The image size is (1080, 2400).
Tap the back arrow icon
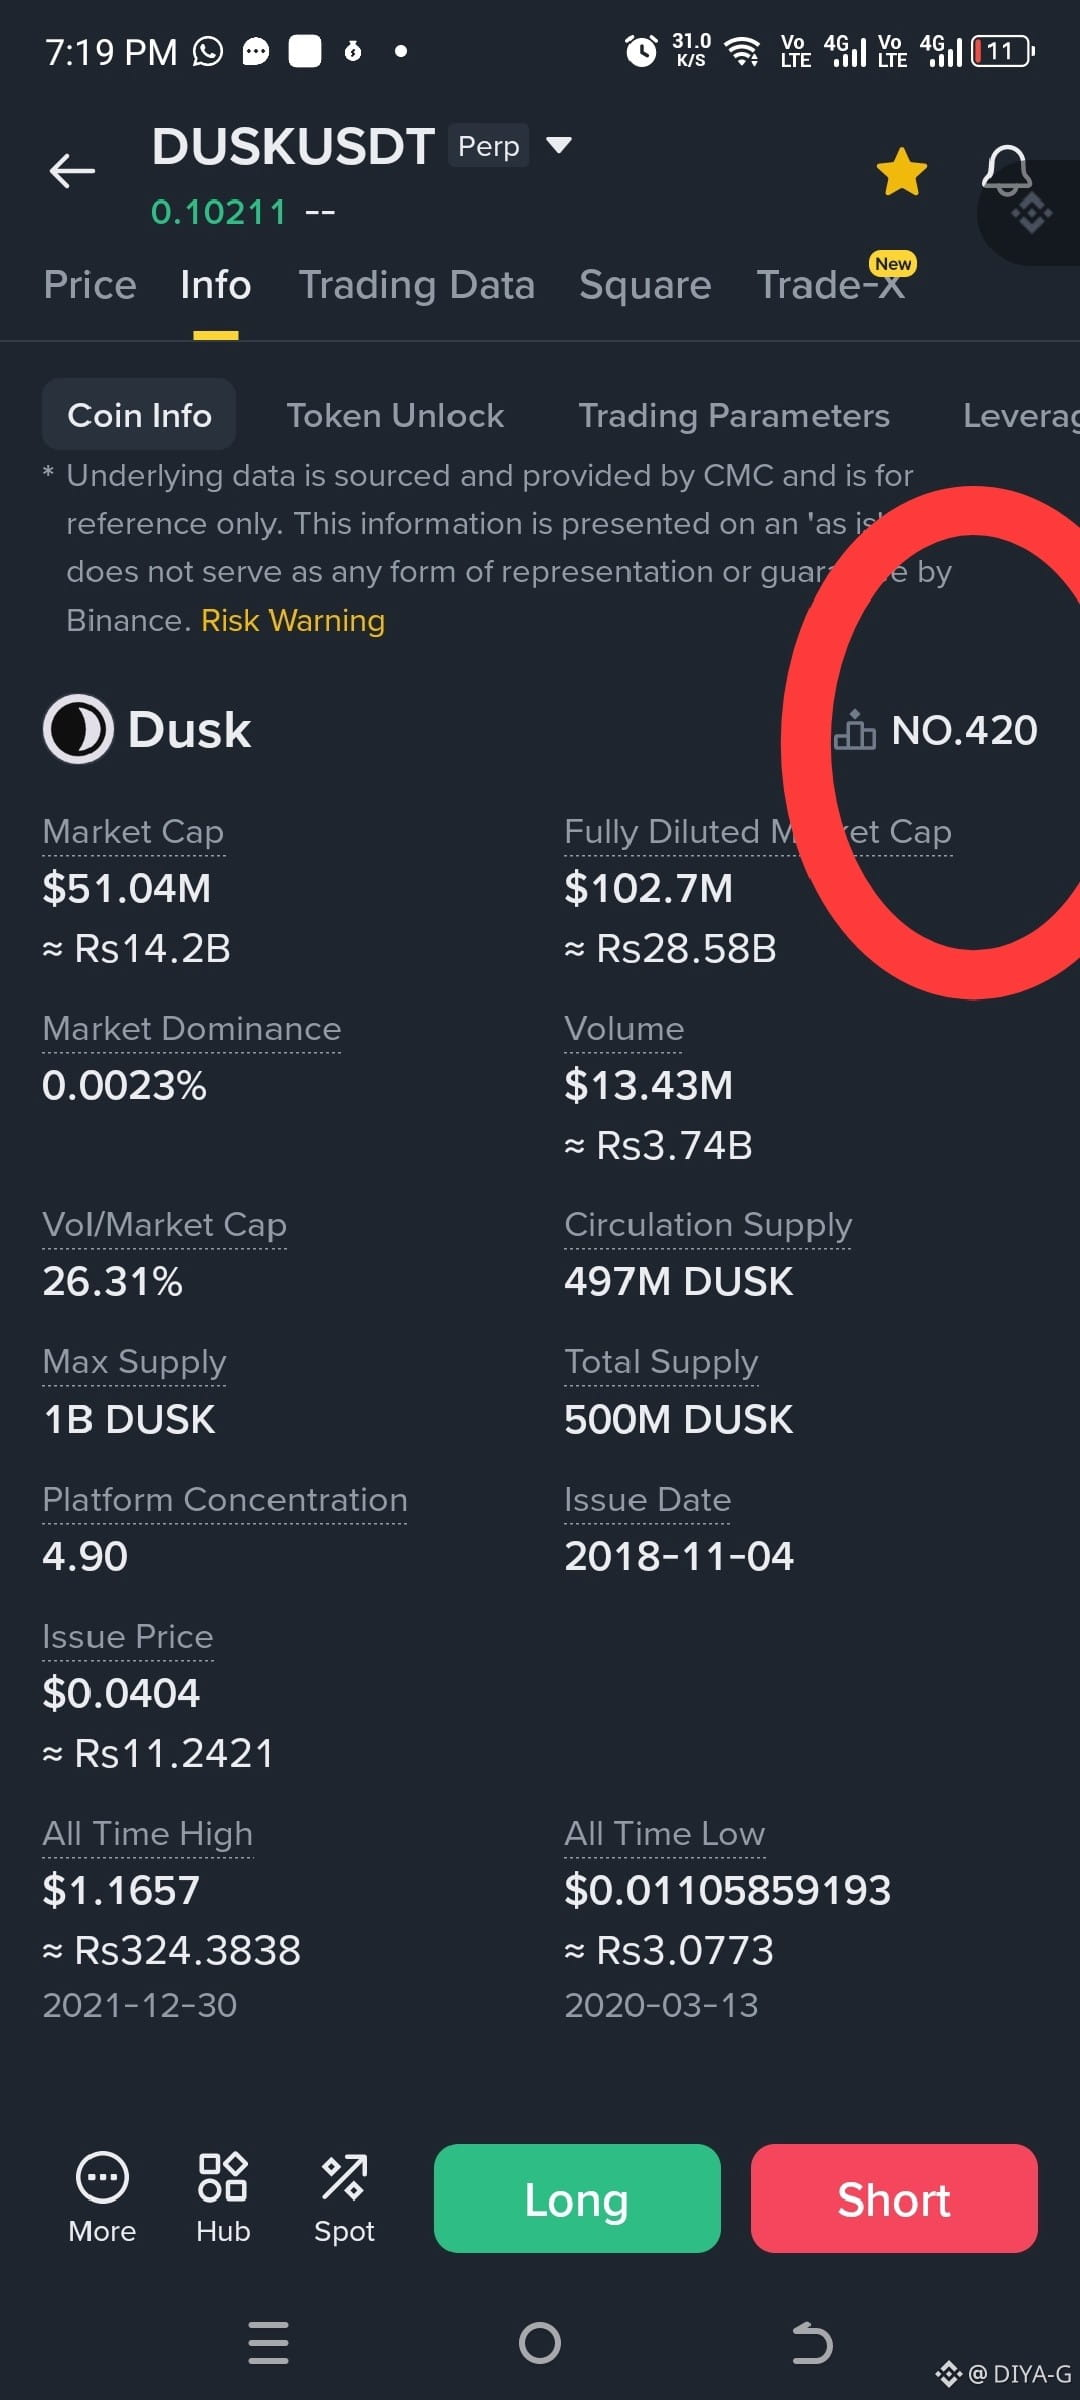click(x=72, y=171)
